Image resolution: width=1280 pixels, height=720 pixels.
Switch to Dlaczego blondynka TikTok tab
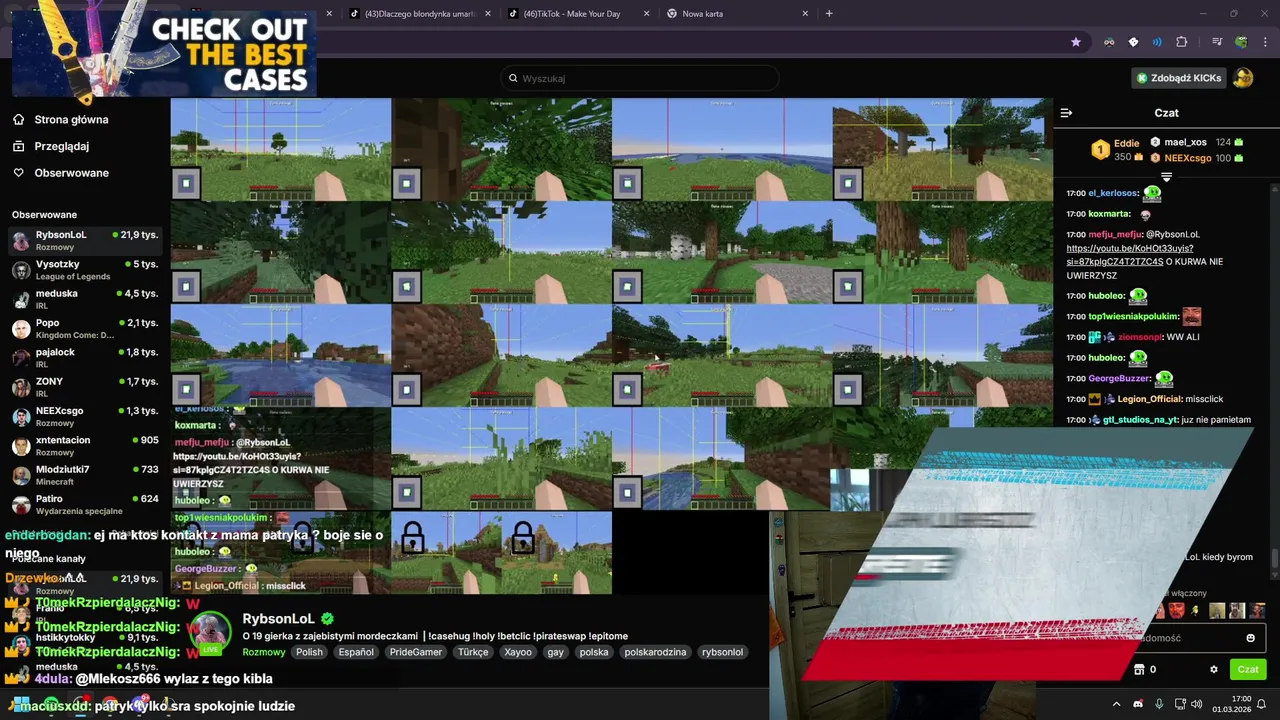click(418, 14)
